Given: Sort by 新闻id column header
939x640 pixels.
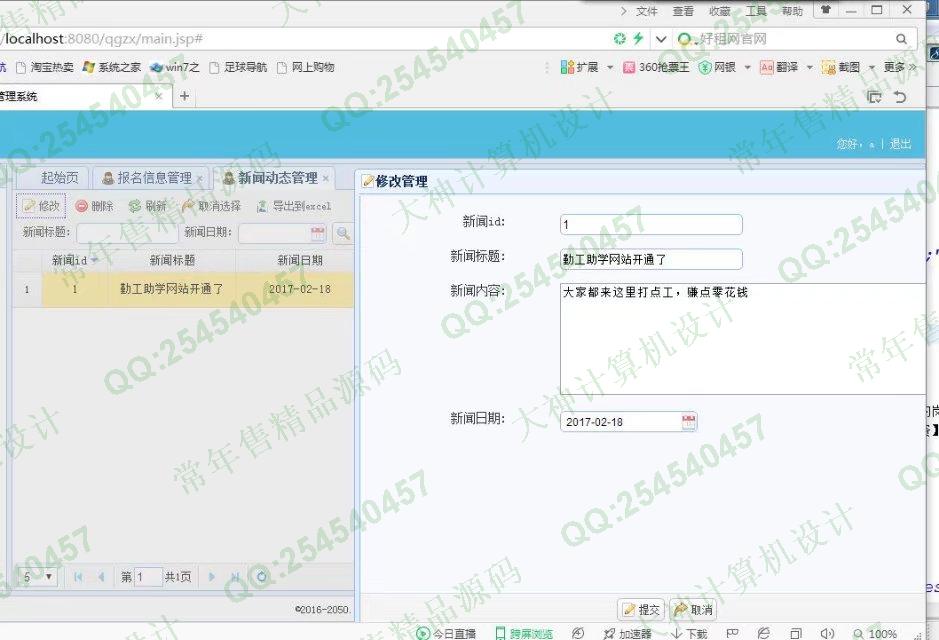Looking at the screenshot, I should (74, 260).
